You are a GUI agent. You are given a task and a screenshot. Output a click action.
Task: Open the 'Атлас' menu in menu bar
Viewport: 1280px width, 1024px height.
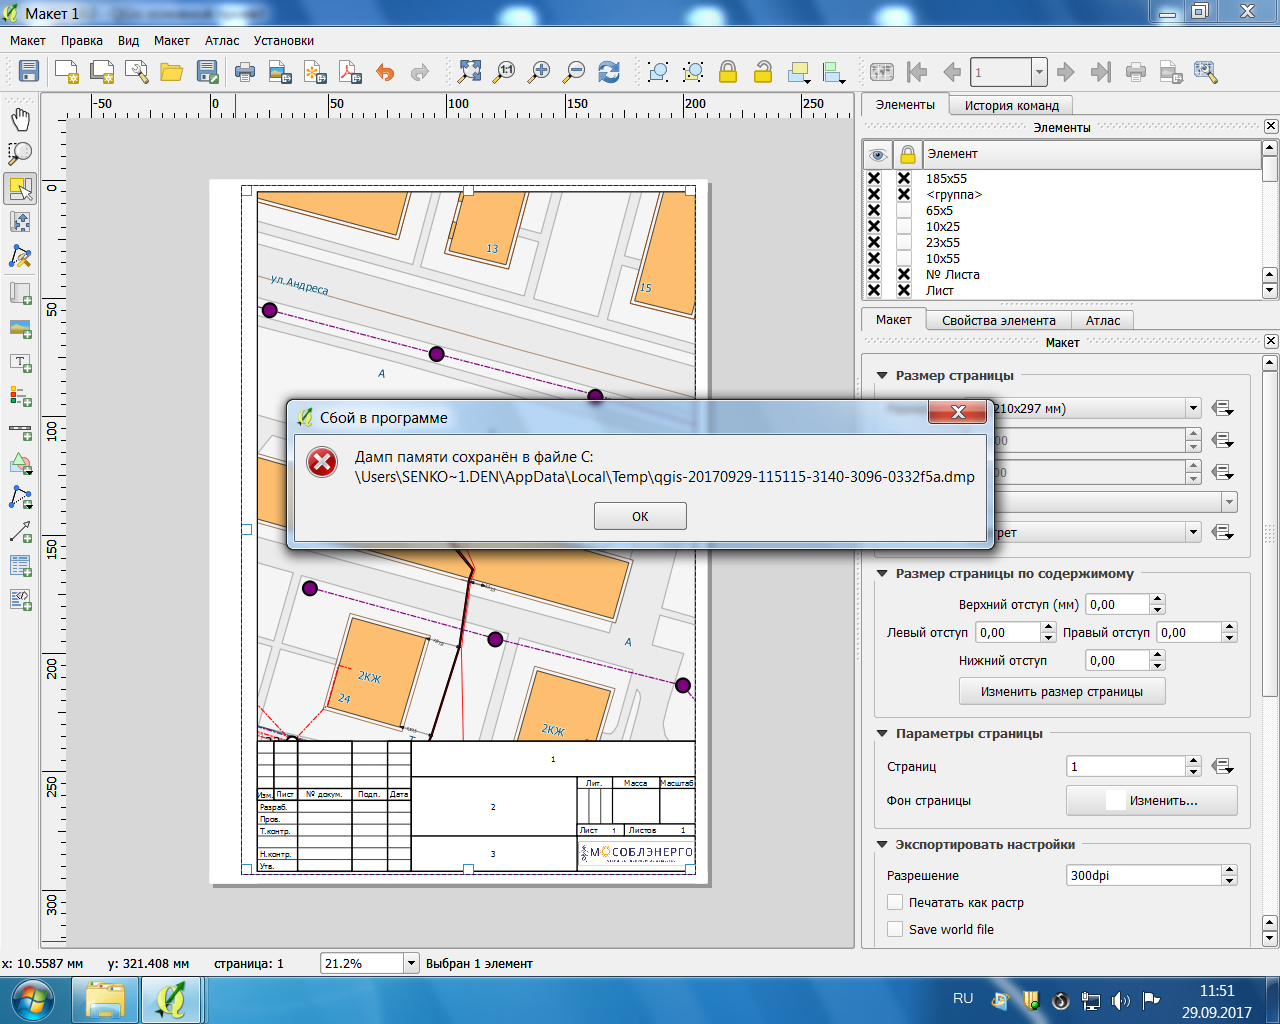(222, 41)
